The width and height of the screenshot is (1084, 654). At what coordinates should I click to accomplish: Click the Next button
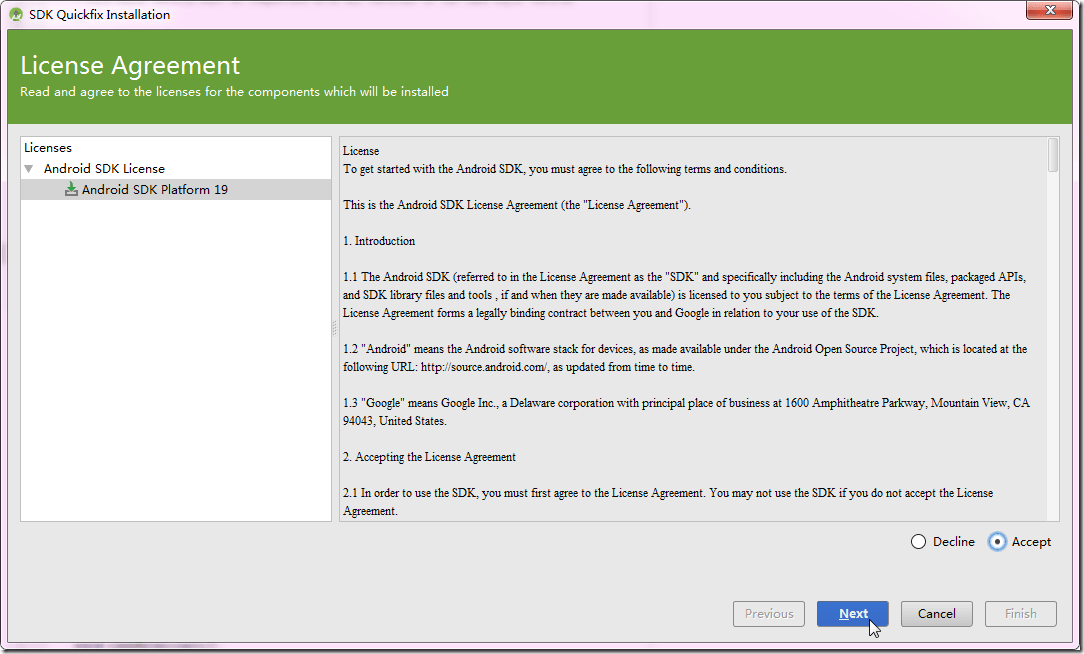[852, 614]
